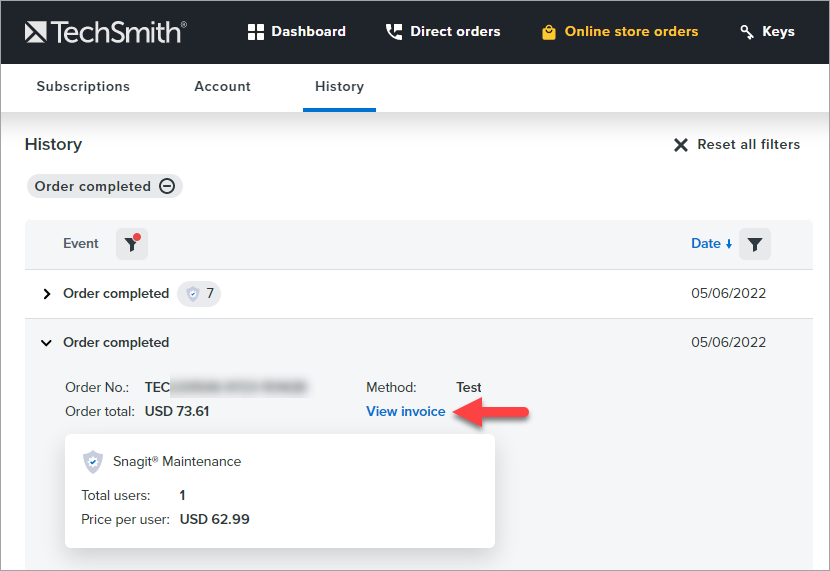The image size is (830, 571).
Task: Collapse the expanded Order completed row
Action: coord(46,343)
